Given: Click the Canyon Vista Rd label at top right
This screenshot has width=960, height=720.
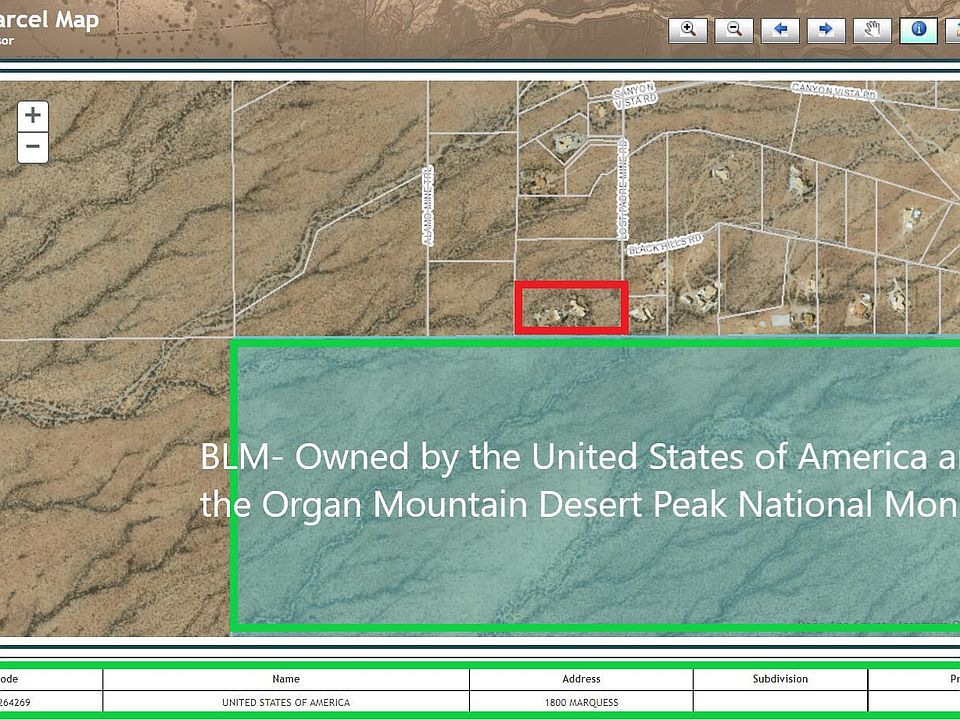Looking at the screenshot, I should [x=834, y=91].
